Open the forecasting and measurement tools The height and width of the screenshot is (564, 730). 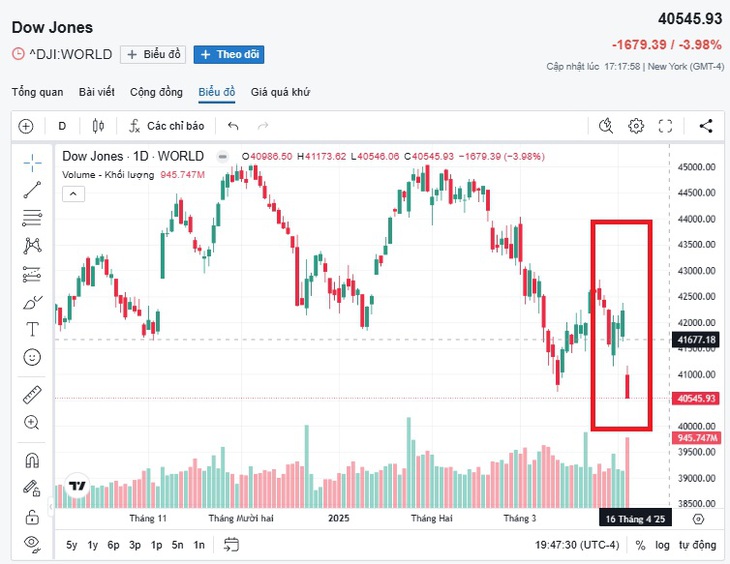pos(32,274)
